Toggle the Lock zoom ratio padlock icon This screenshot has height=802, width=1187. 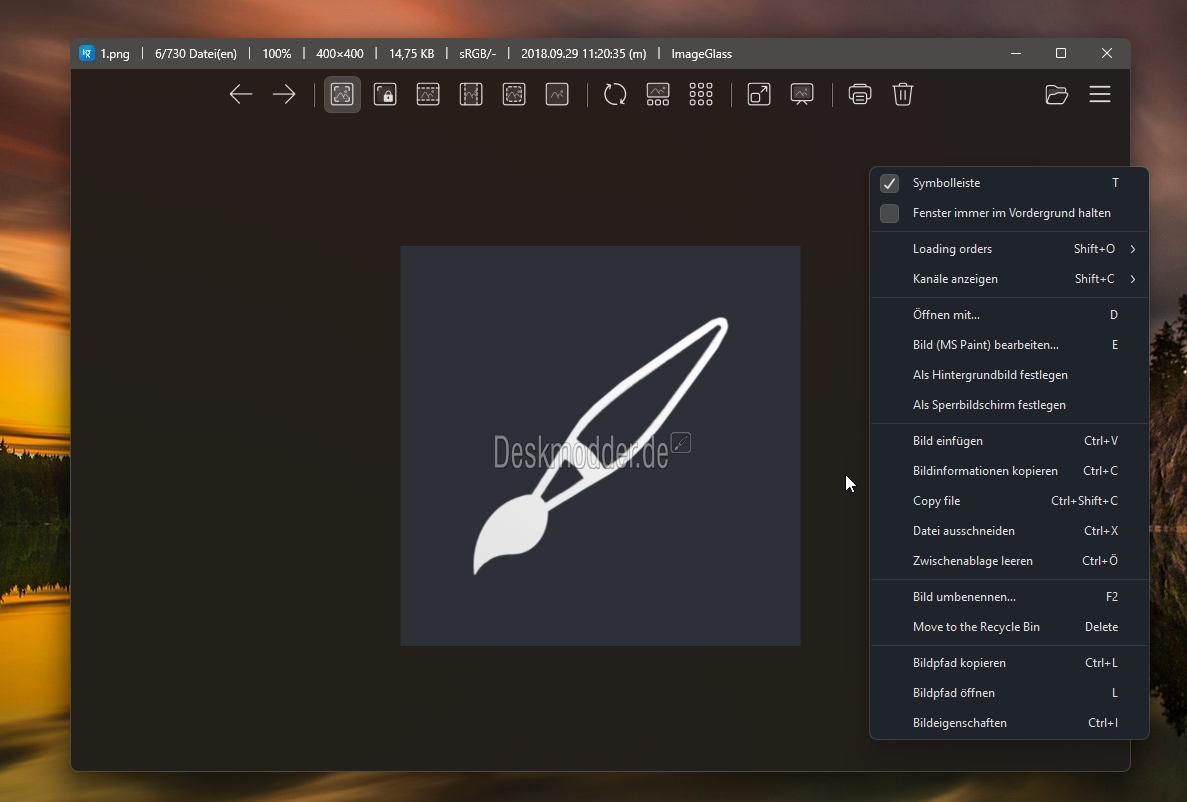(x=385, y=95)
